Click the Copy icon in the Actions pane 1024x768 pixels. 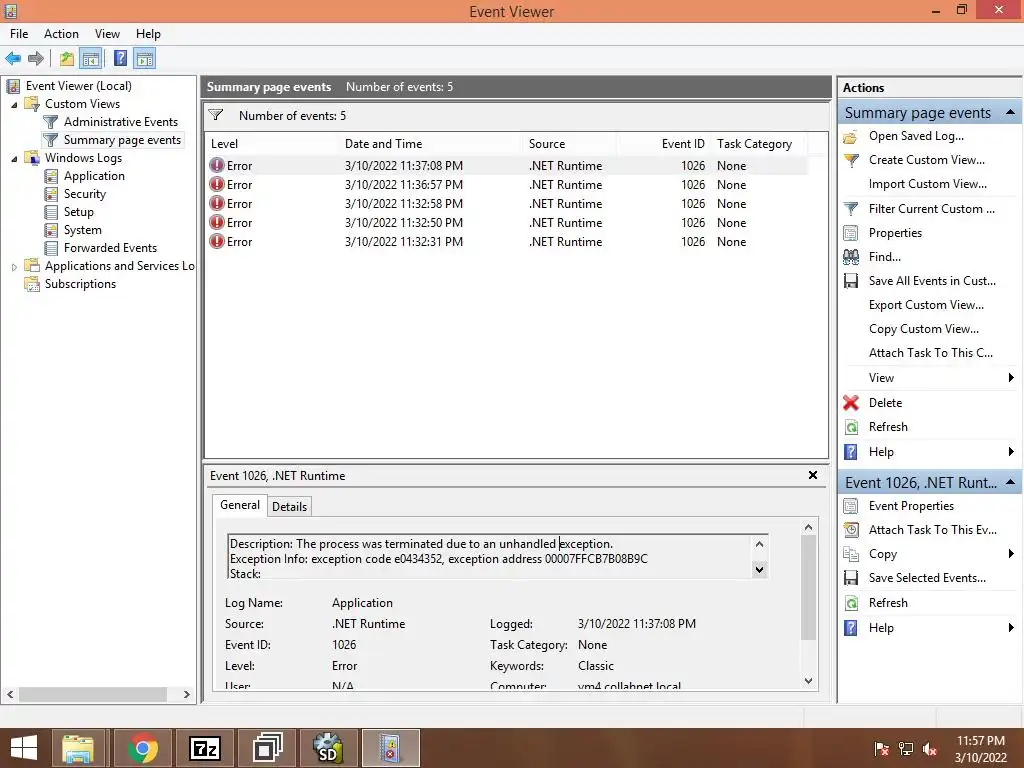(x=851, y=554)
